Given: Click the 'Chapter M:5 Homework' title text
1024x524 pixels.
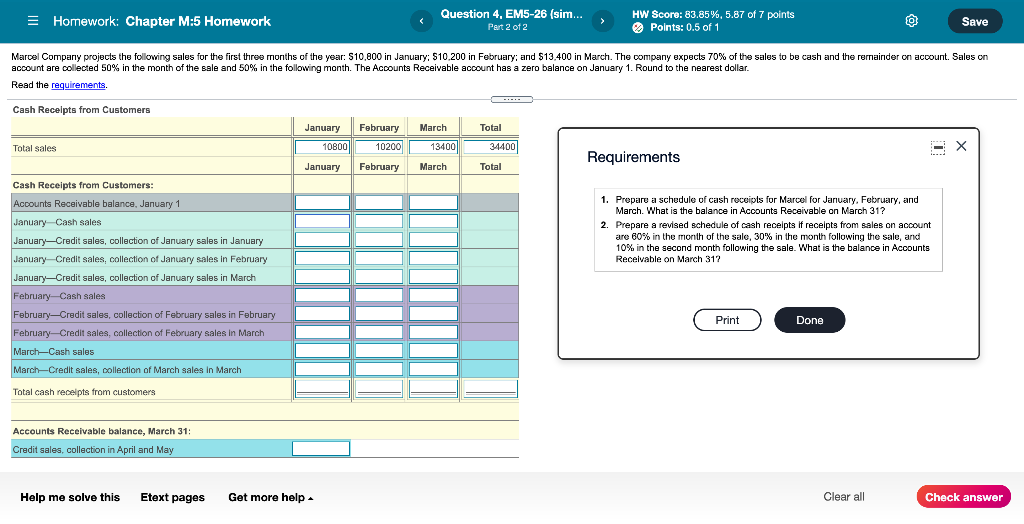Looking at the screenshot, I should click(198, 21).
